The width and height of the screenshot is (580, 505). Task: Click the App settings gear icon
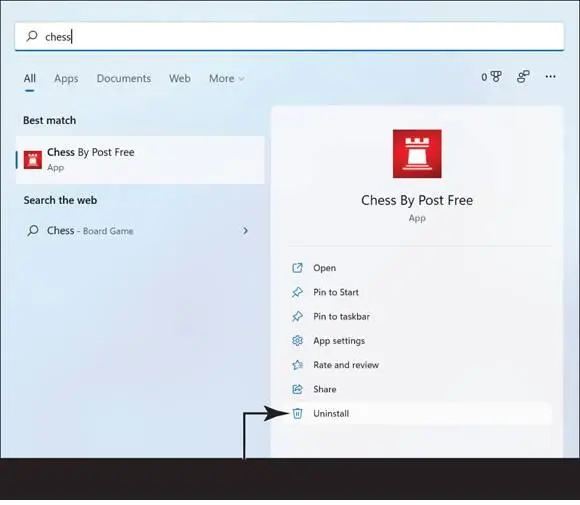[x=297, y=341]
